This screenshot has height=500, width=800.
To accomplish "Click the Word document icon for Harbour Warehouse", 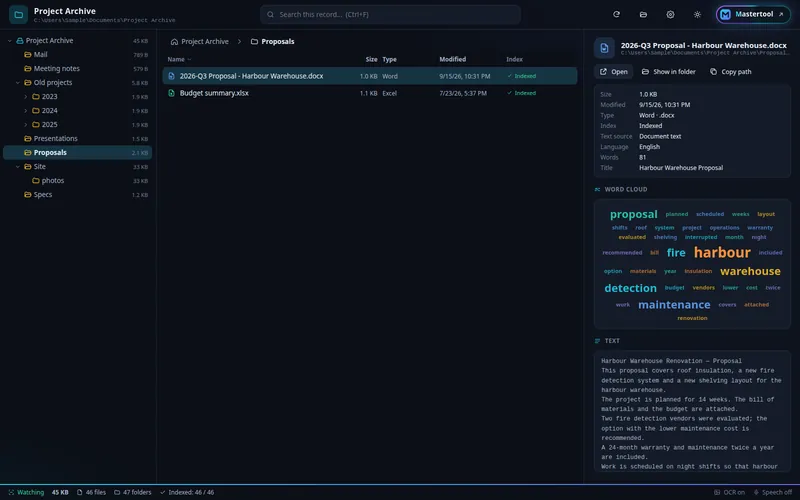I will click(171, 76).
